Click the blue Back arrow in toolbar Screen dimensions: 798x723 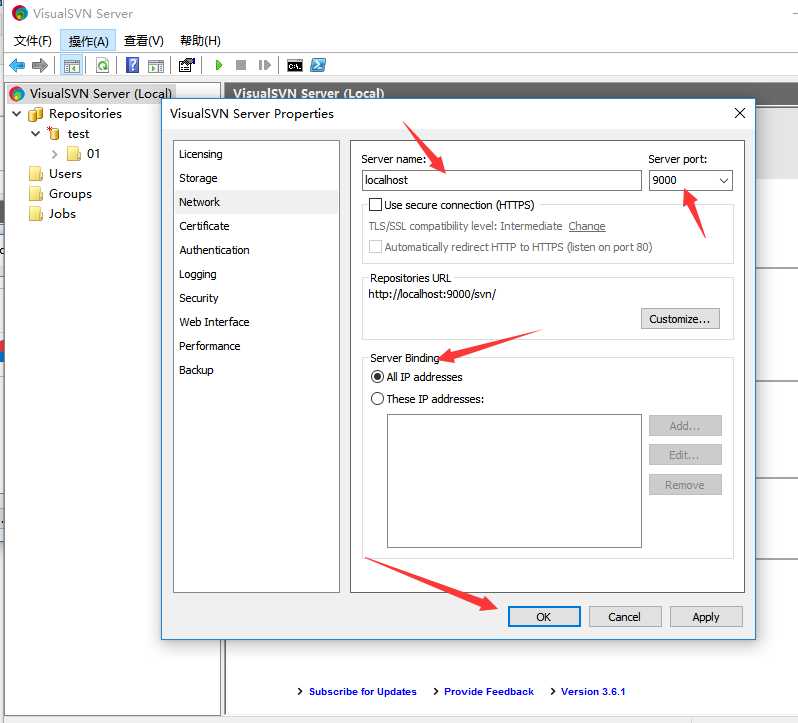click(17, 65)
